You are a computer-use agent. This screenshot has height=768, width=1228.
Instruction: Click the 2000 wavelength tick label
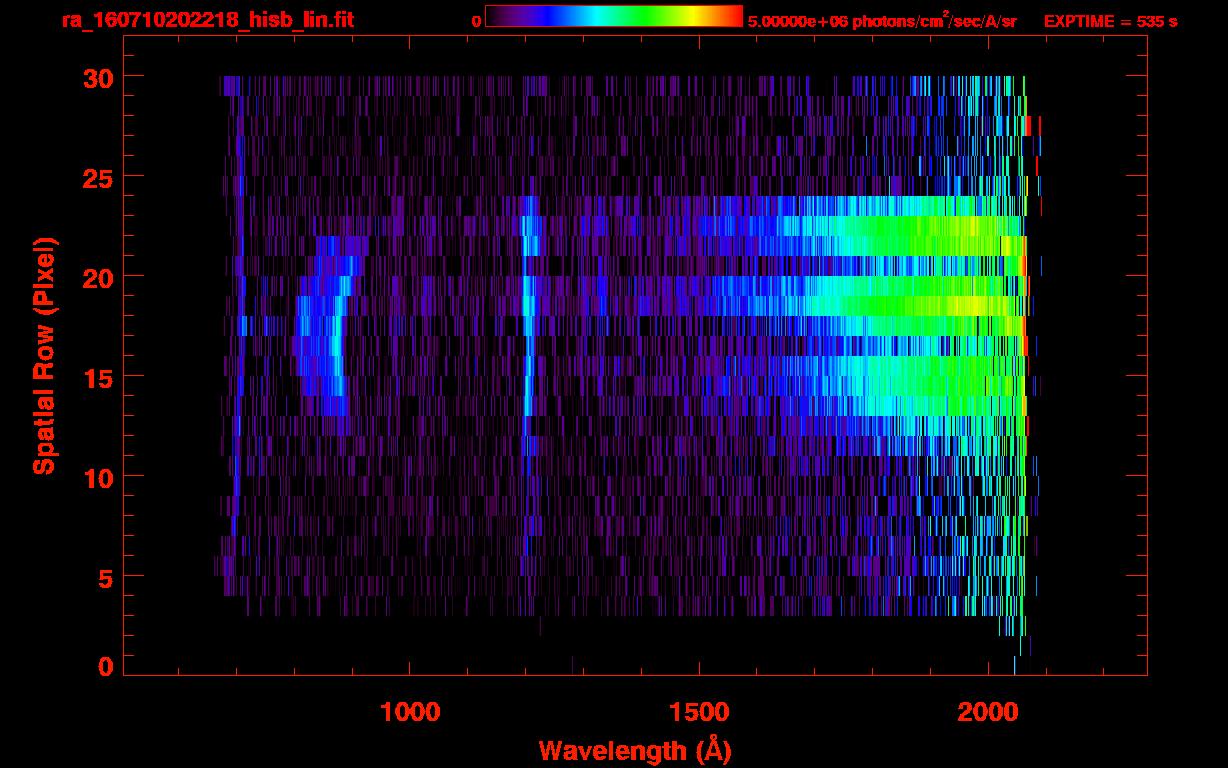point(988,711)
